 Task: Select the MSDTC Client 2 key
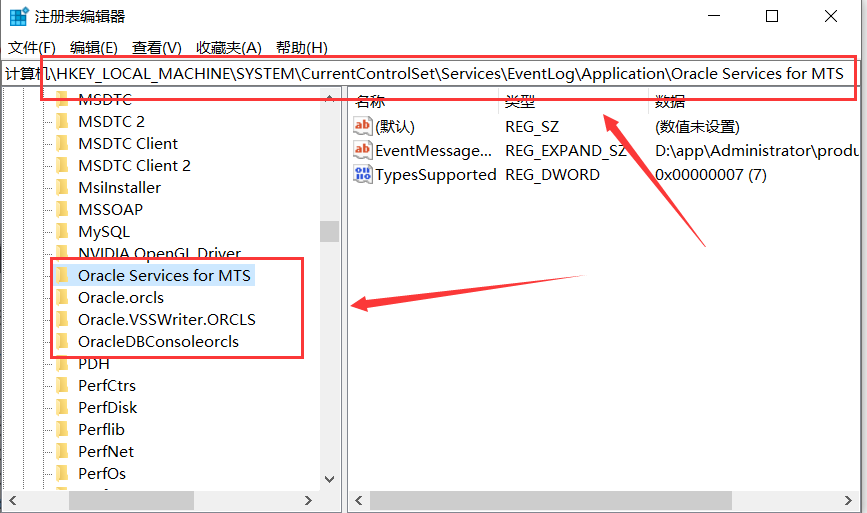(134, 165)
